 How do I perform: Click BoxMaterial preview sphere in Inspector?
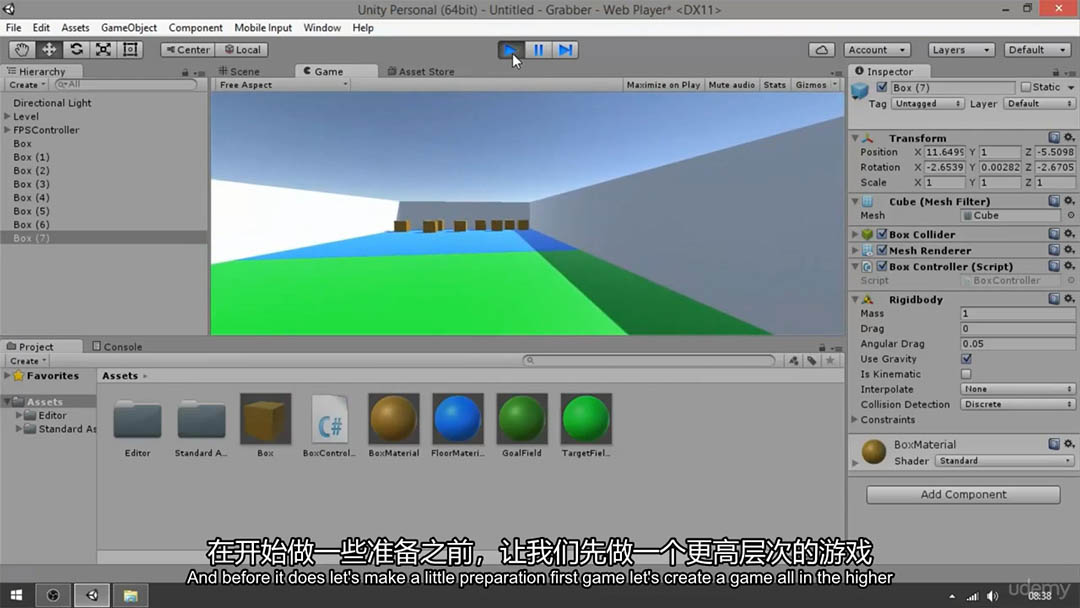(x=873, y=452)
